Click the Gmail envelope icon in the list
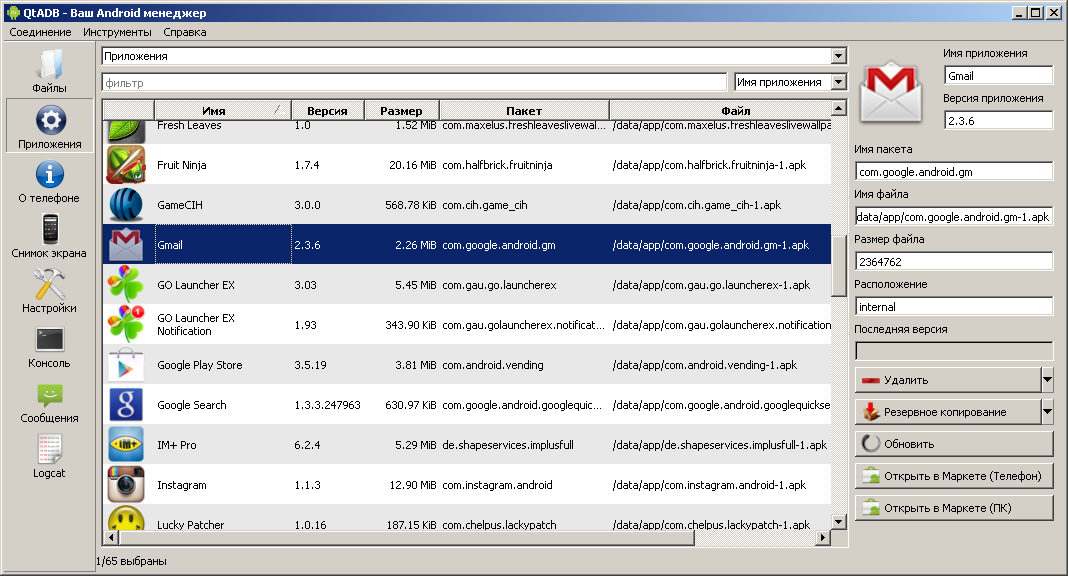This screenshot has height=576, width=1068. 126,245
